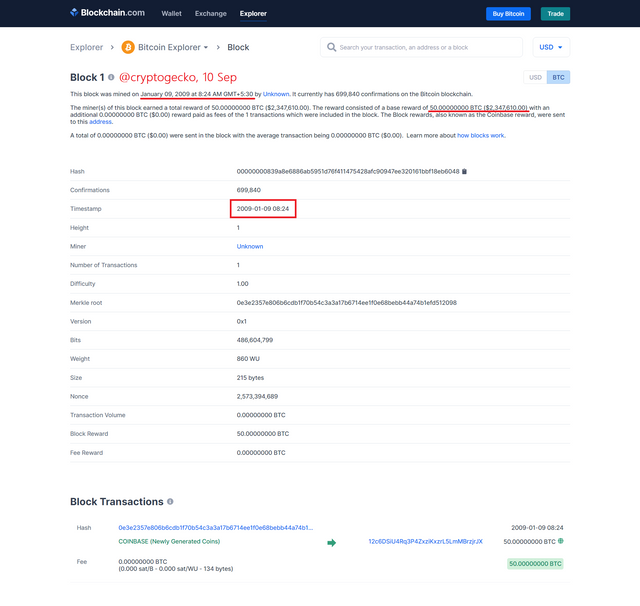Click the search magnifier icon
The image size is (640, 606).
pos(331,47)
